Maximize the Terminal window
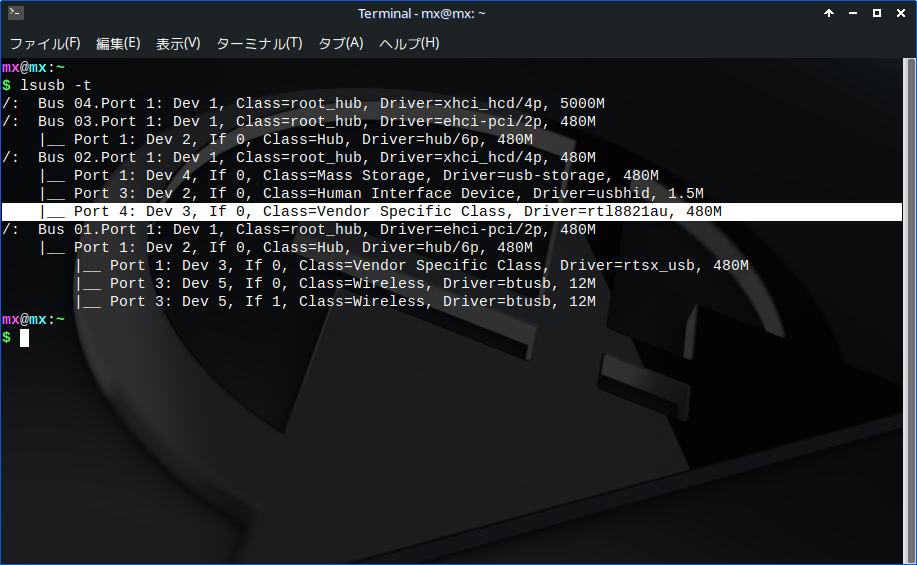This screenshot has width=917, height=565. (877, 13)
